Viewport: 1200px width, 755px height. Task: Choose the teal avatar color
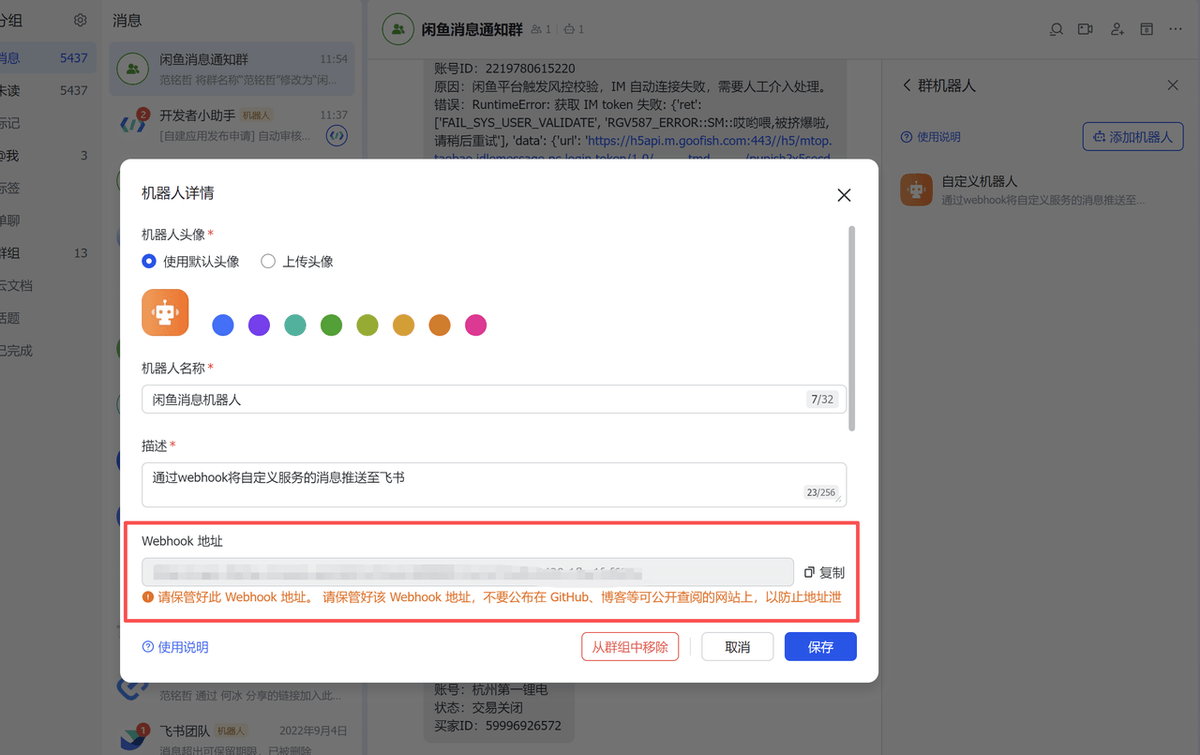click(x=295, y=325)
